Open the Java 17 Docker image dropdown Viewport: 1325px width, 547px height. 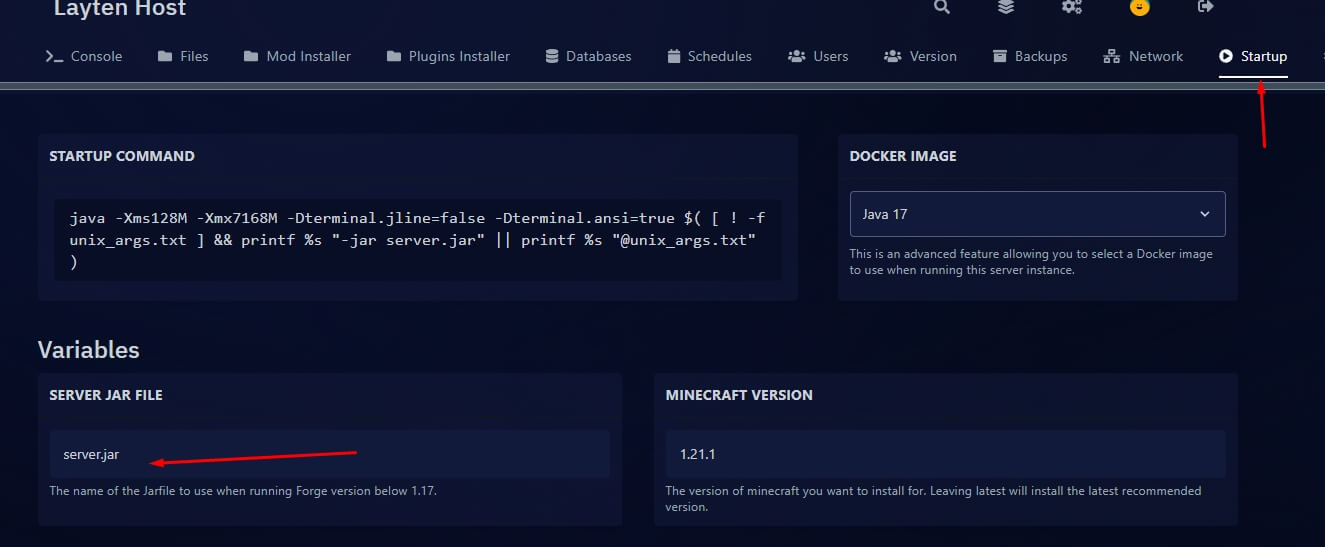tap(1037, 214)
